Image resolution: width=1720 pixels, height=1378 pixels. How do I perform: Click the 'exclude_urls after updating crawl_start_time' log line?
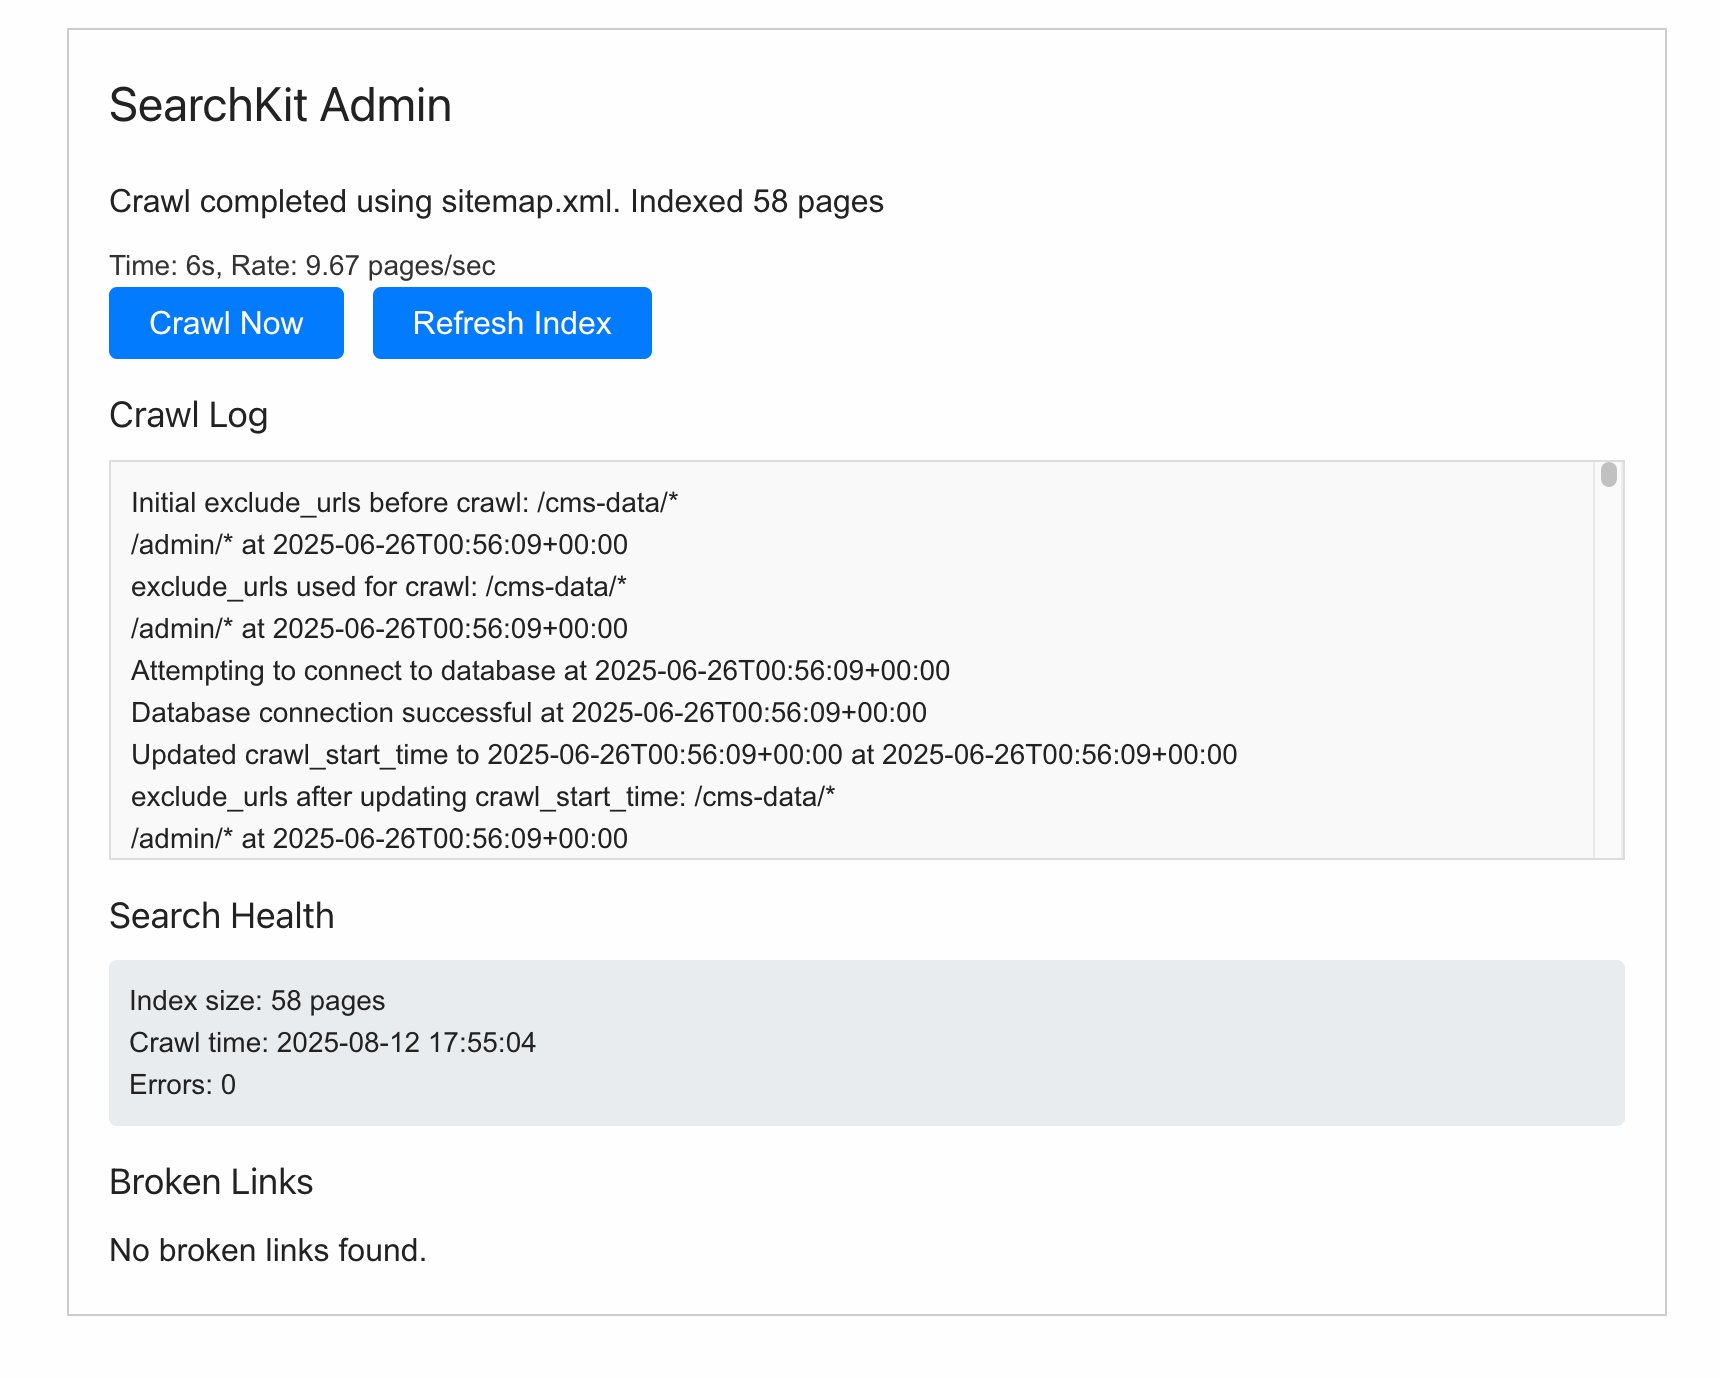[482, 796]
